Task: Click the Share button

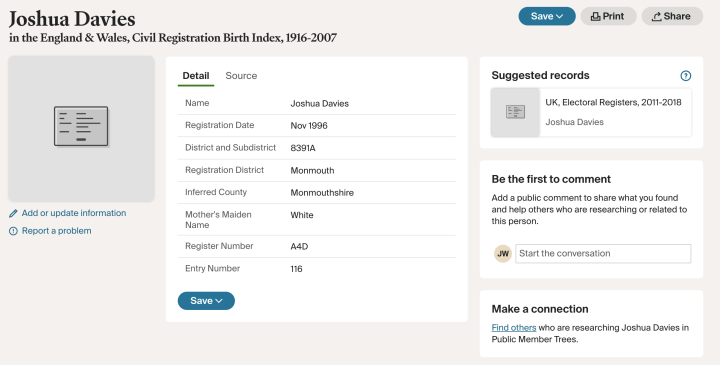Action: coord(672,16)
